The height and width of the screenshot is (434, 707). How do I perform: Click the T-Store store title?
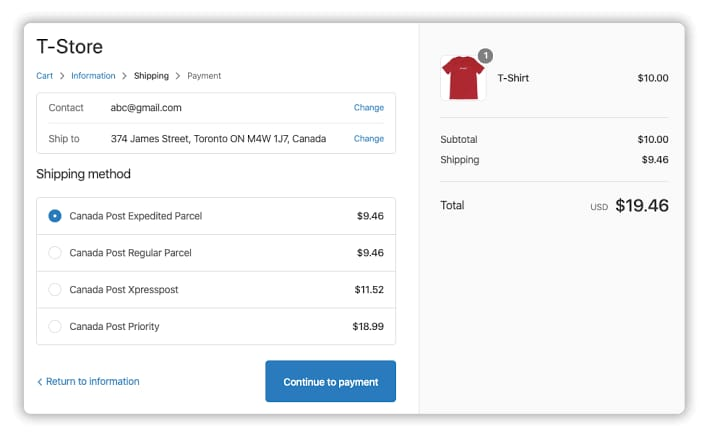(69, 47)
